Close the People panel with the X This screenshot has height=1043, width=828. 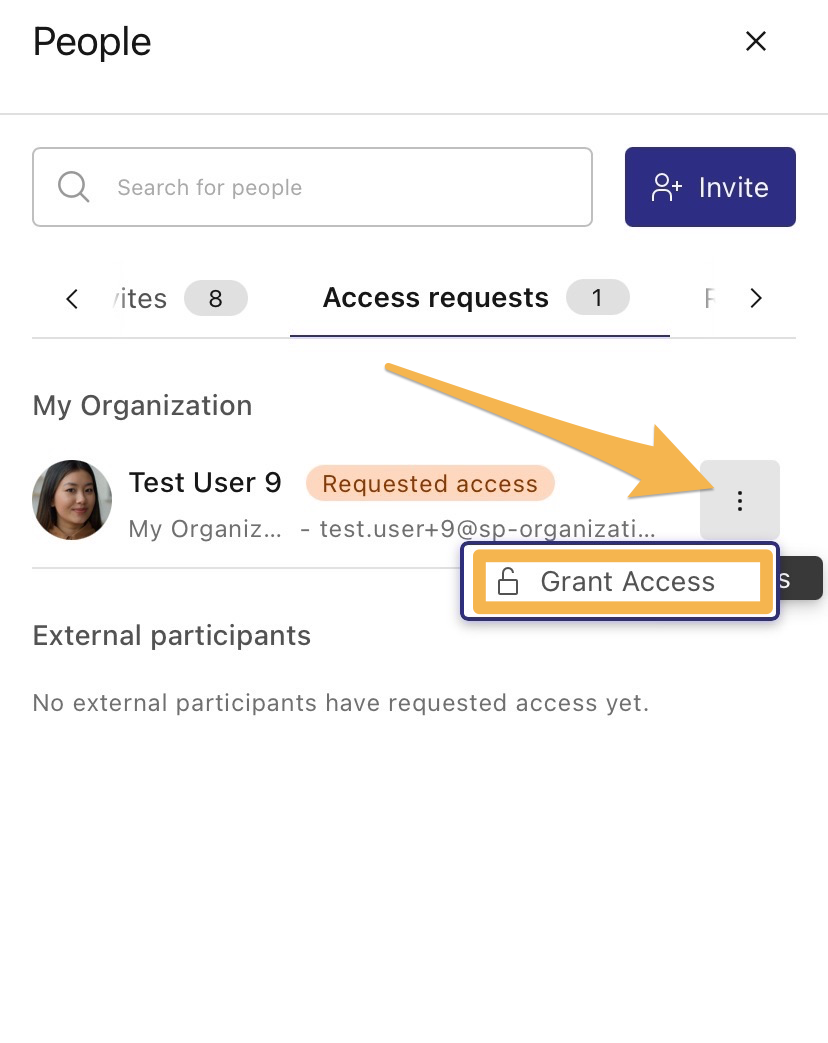click(x=755, y=41)
